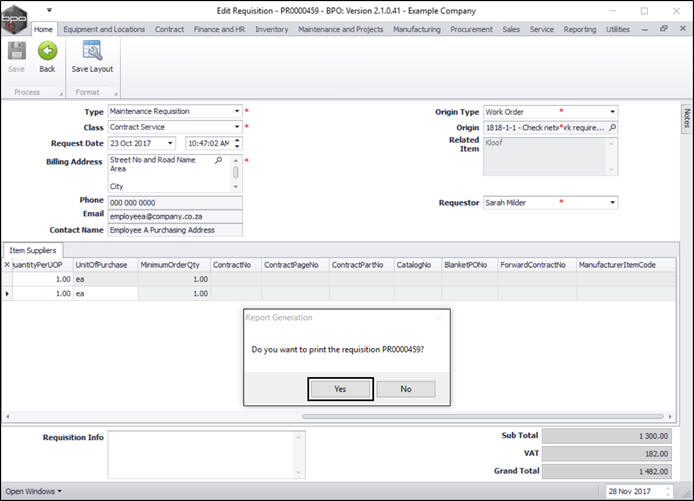Expand Format group dialog launcher
694x501 pixels.
coord(116,94)
